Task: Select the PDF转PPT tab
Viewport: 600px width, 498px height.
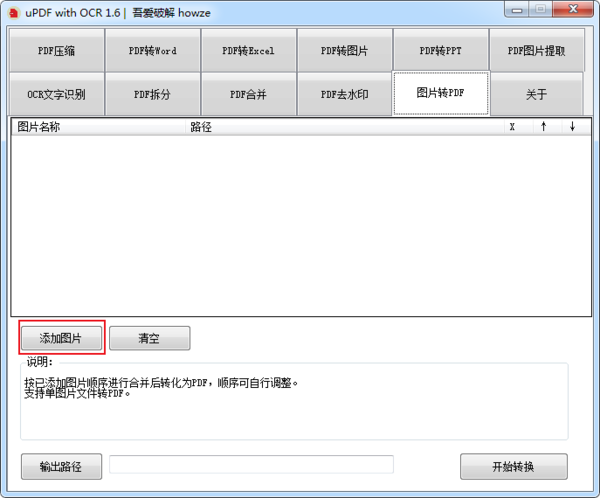Action: [441, 51]
